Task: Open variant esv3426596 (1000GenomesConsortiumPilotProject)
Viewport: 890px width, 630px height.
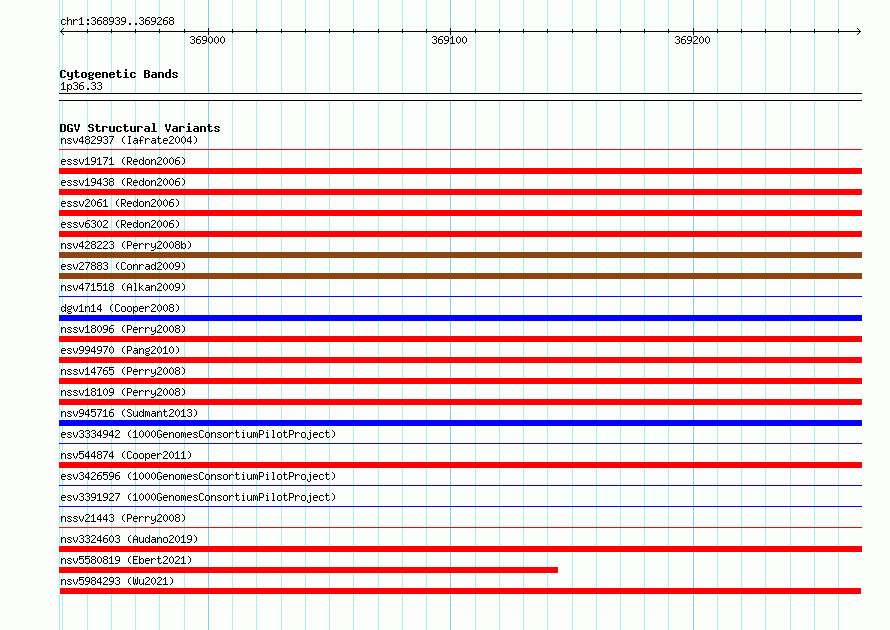Action: pos(198,476)
